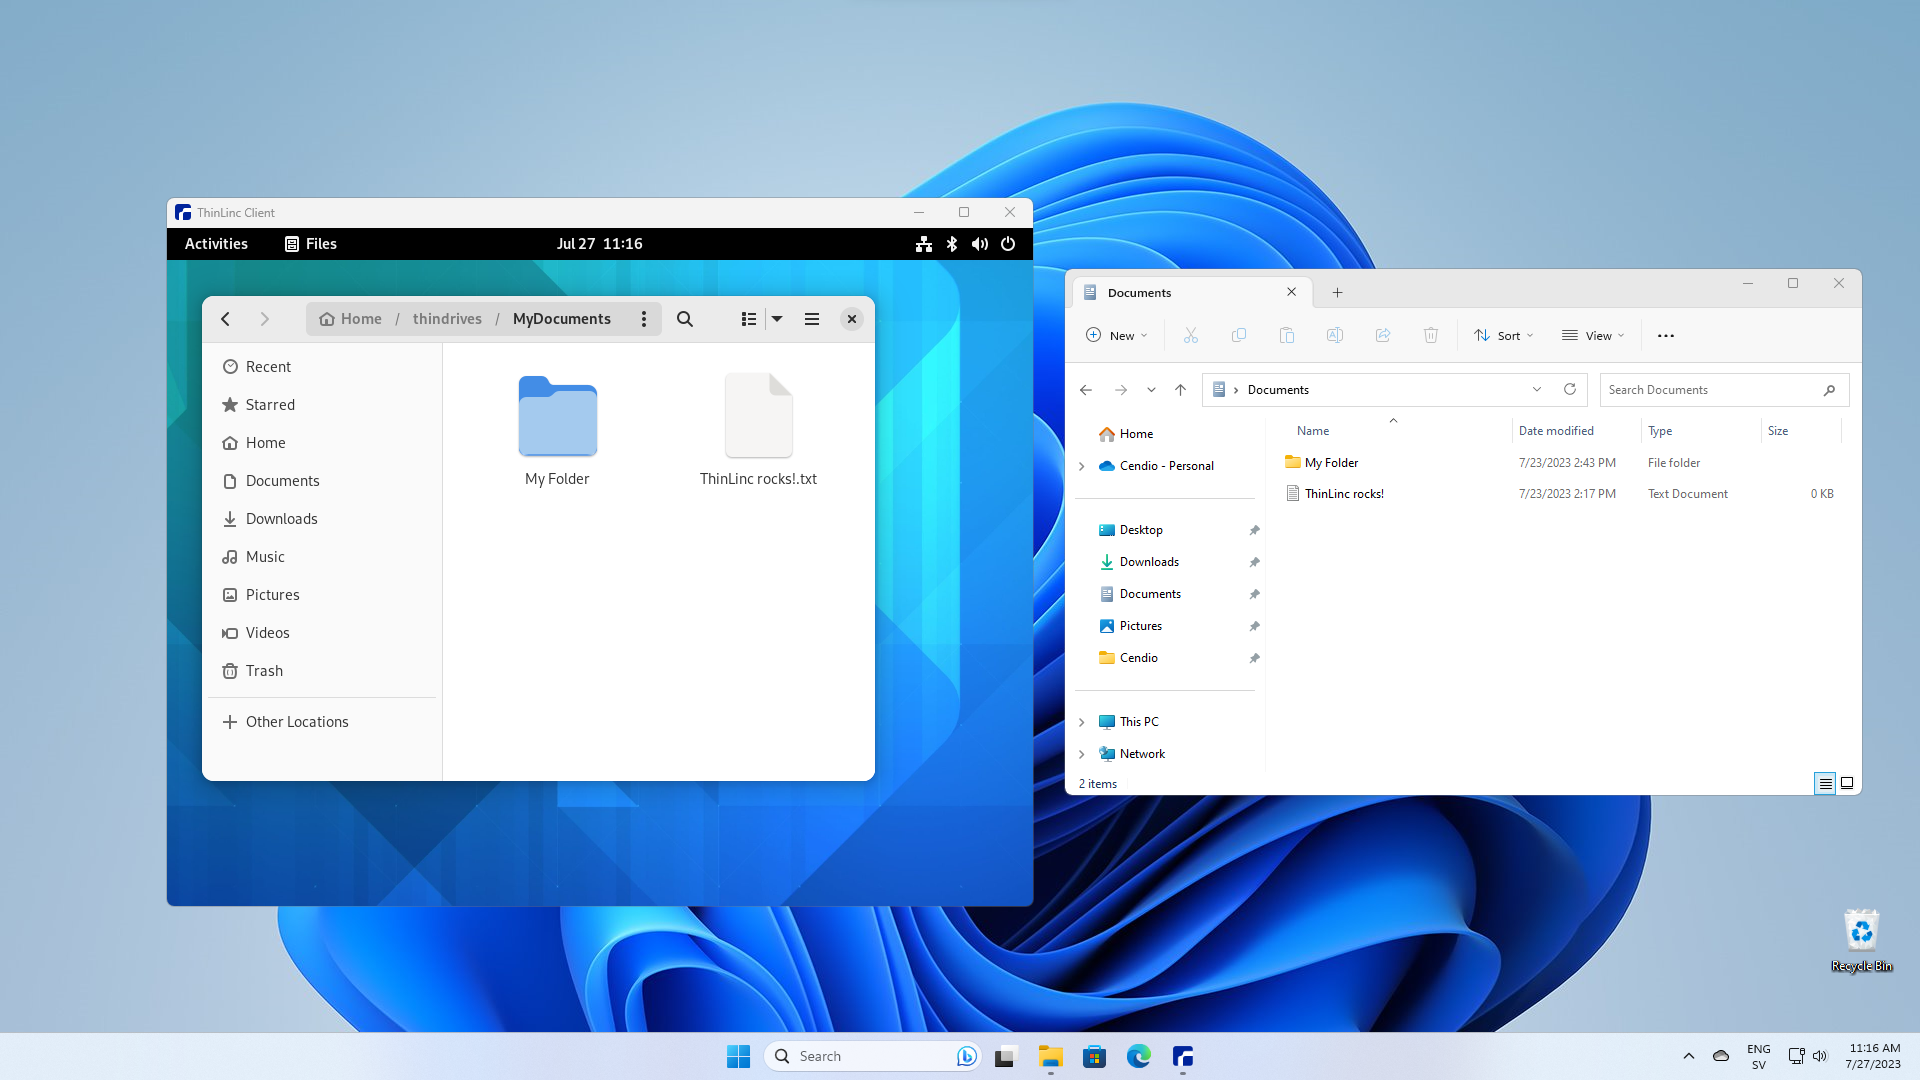Toggle list view in GNOME Files
The width and height of the screenshot is (1920, 1080).
749,318
